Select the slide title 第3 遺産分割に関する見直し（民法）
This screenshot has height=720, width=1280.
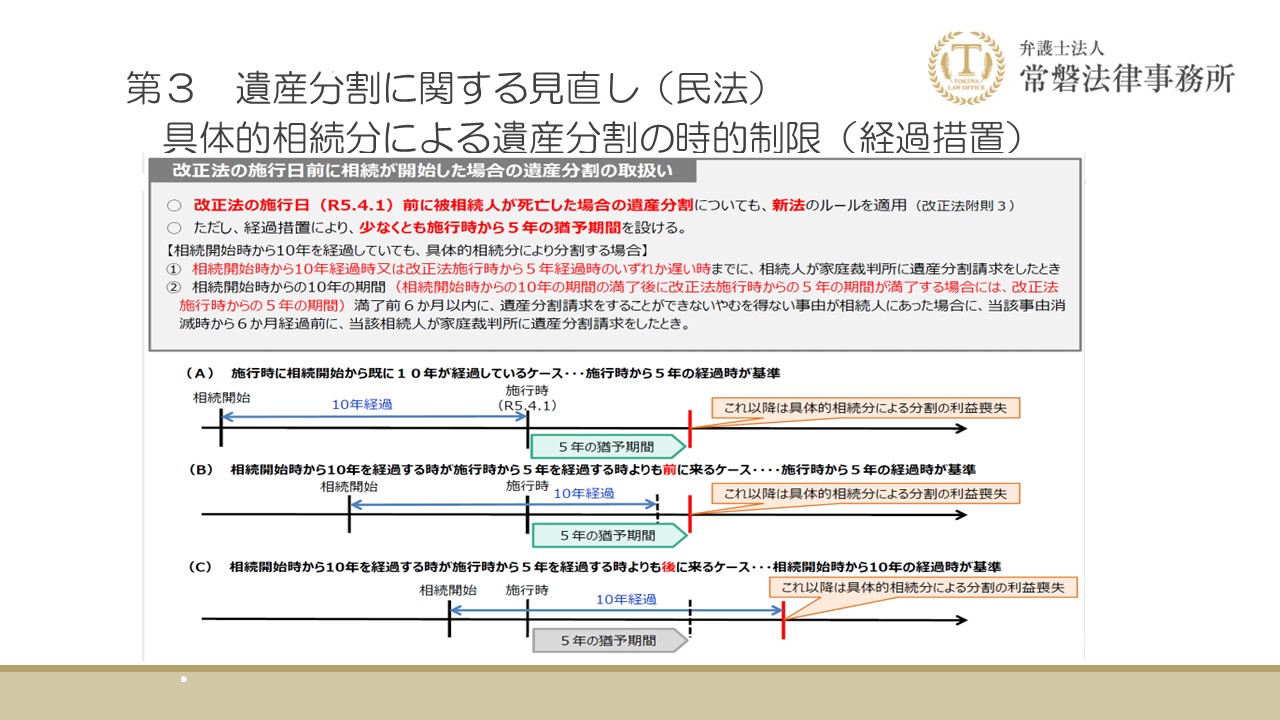pos(446,89)
